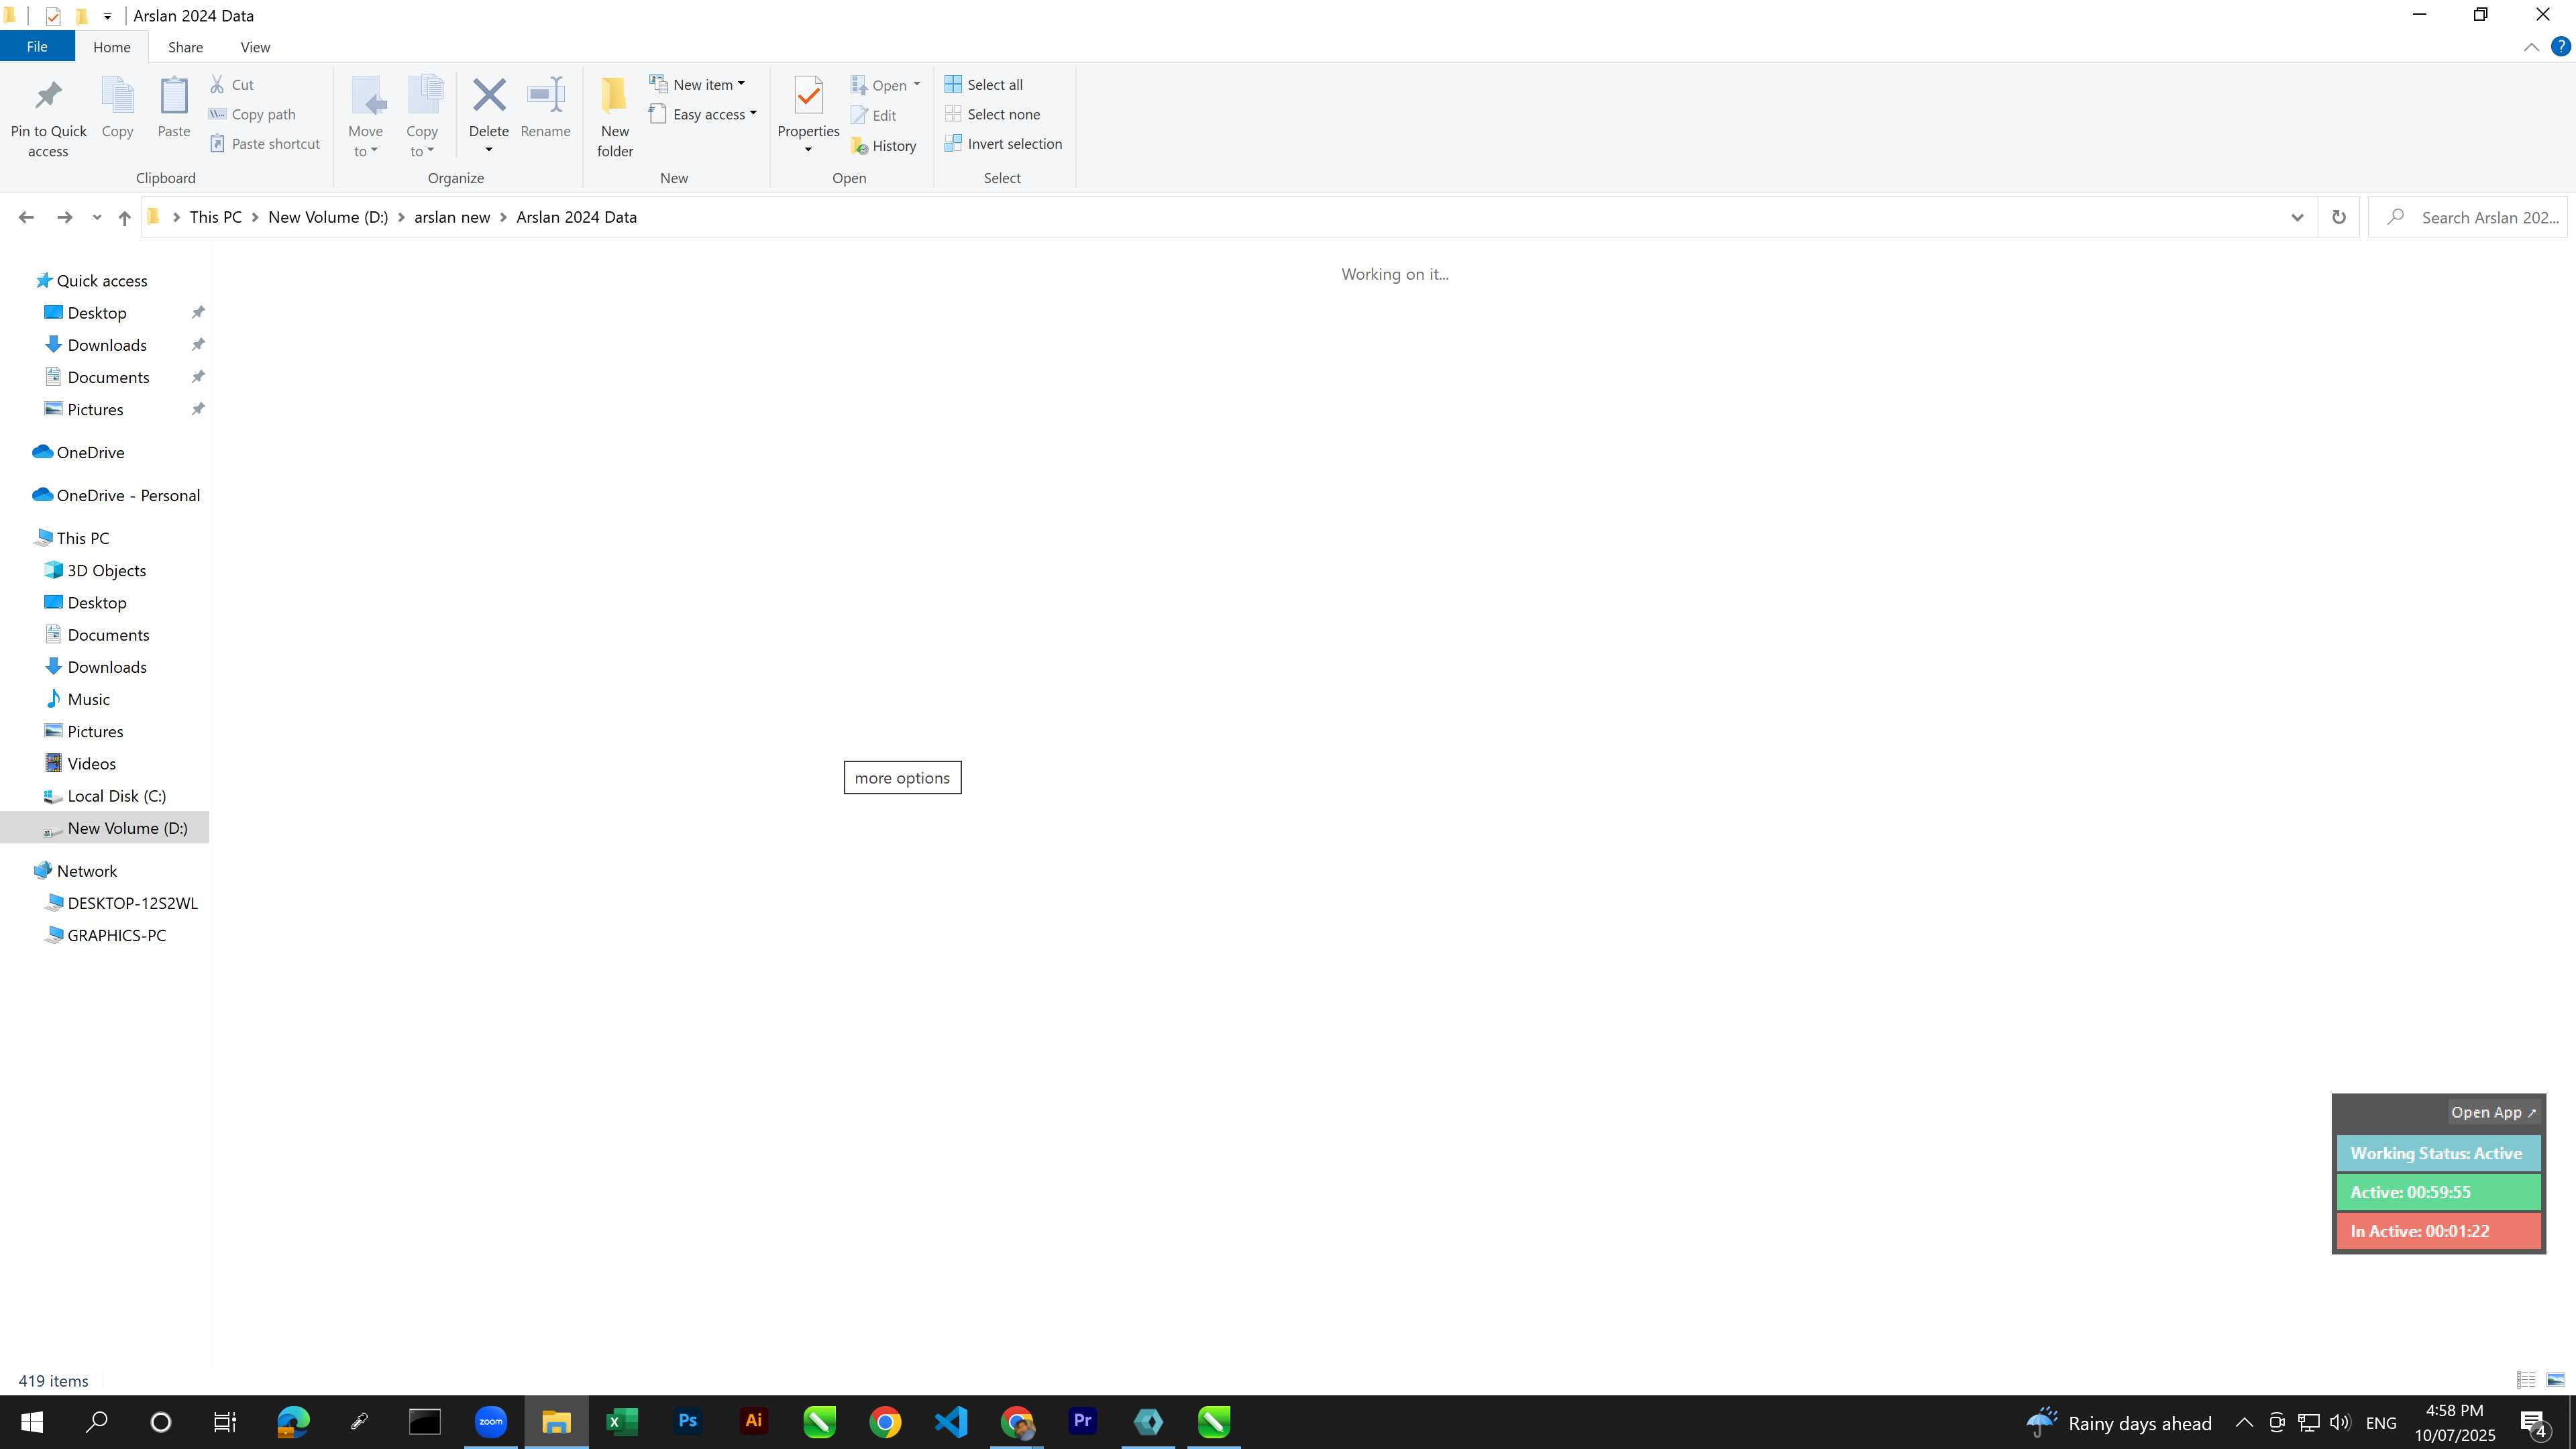Click the Properties checkmark icon
Image resolution: width=2576 pixels, height=1449 pixels.
click(x=808, y=96)
